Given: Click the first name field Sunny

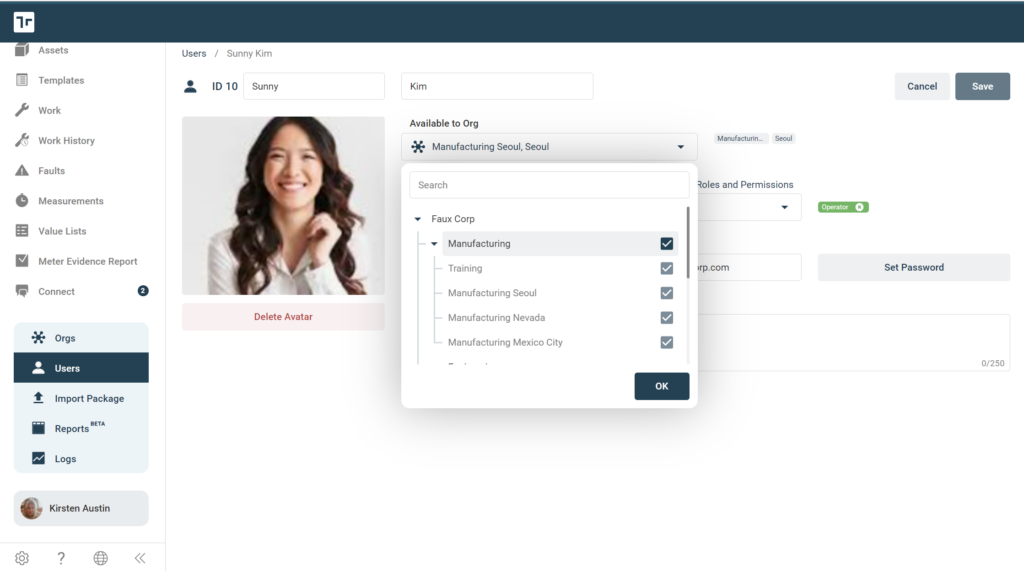Looking at the screenshot, I should tap(314, 86).
